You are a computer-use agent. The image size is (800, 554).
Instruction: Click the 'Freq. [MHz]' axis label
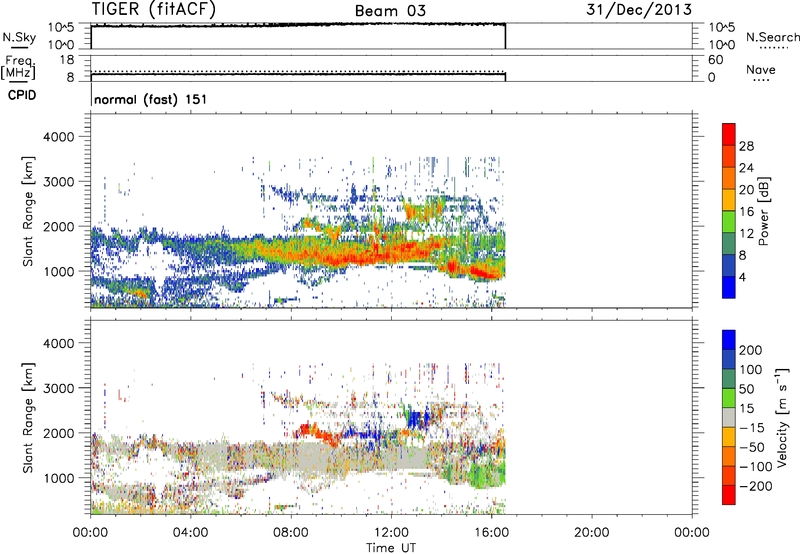click(x=18, y=67)
